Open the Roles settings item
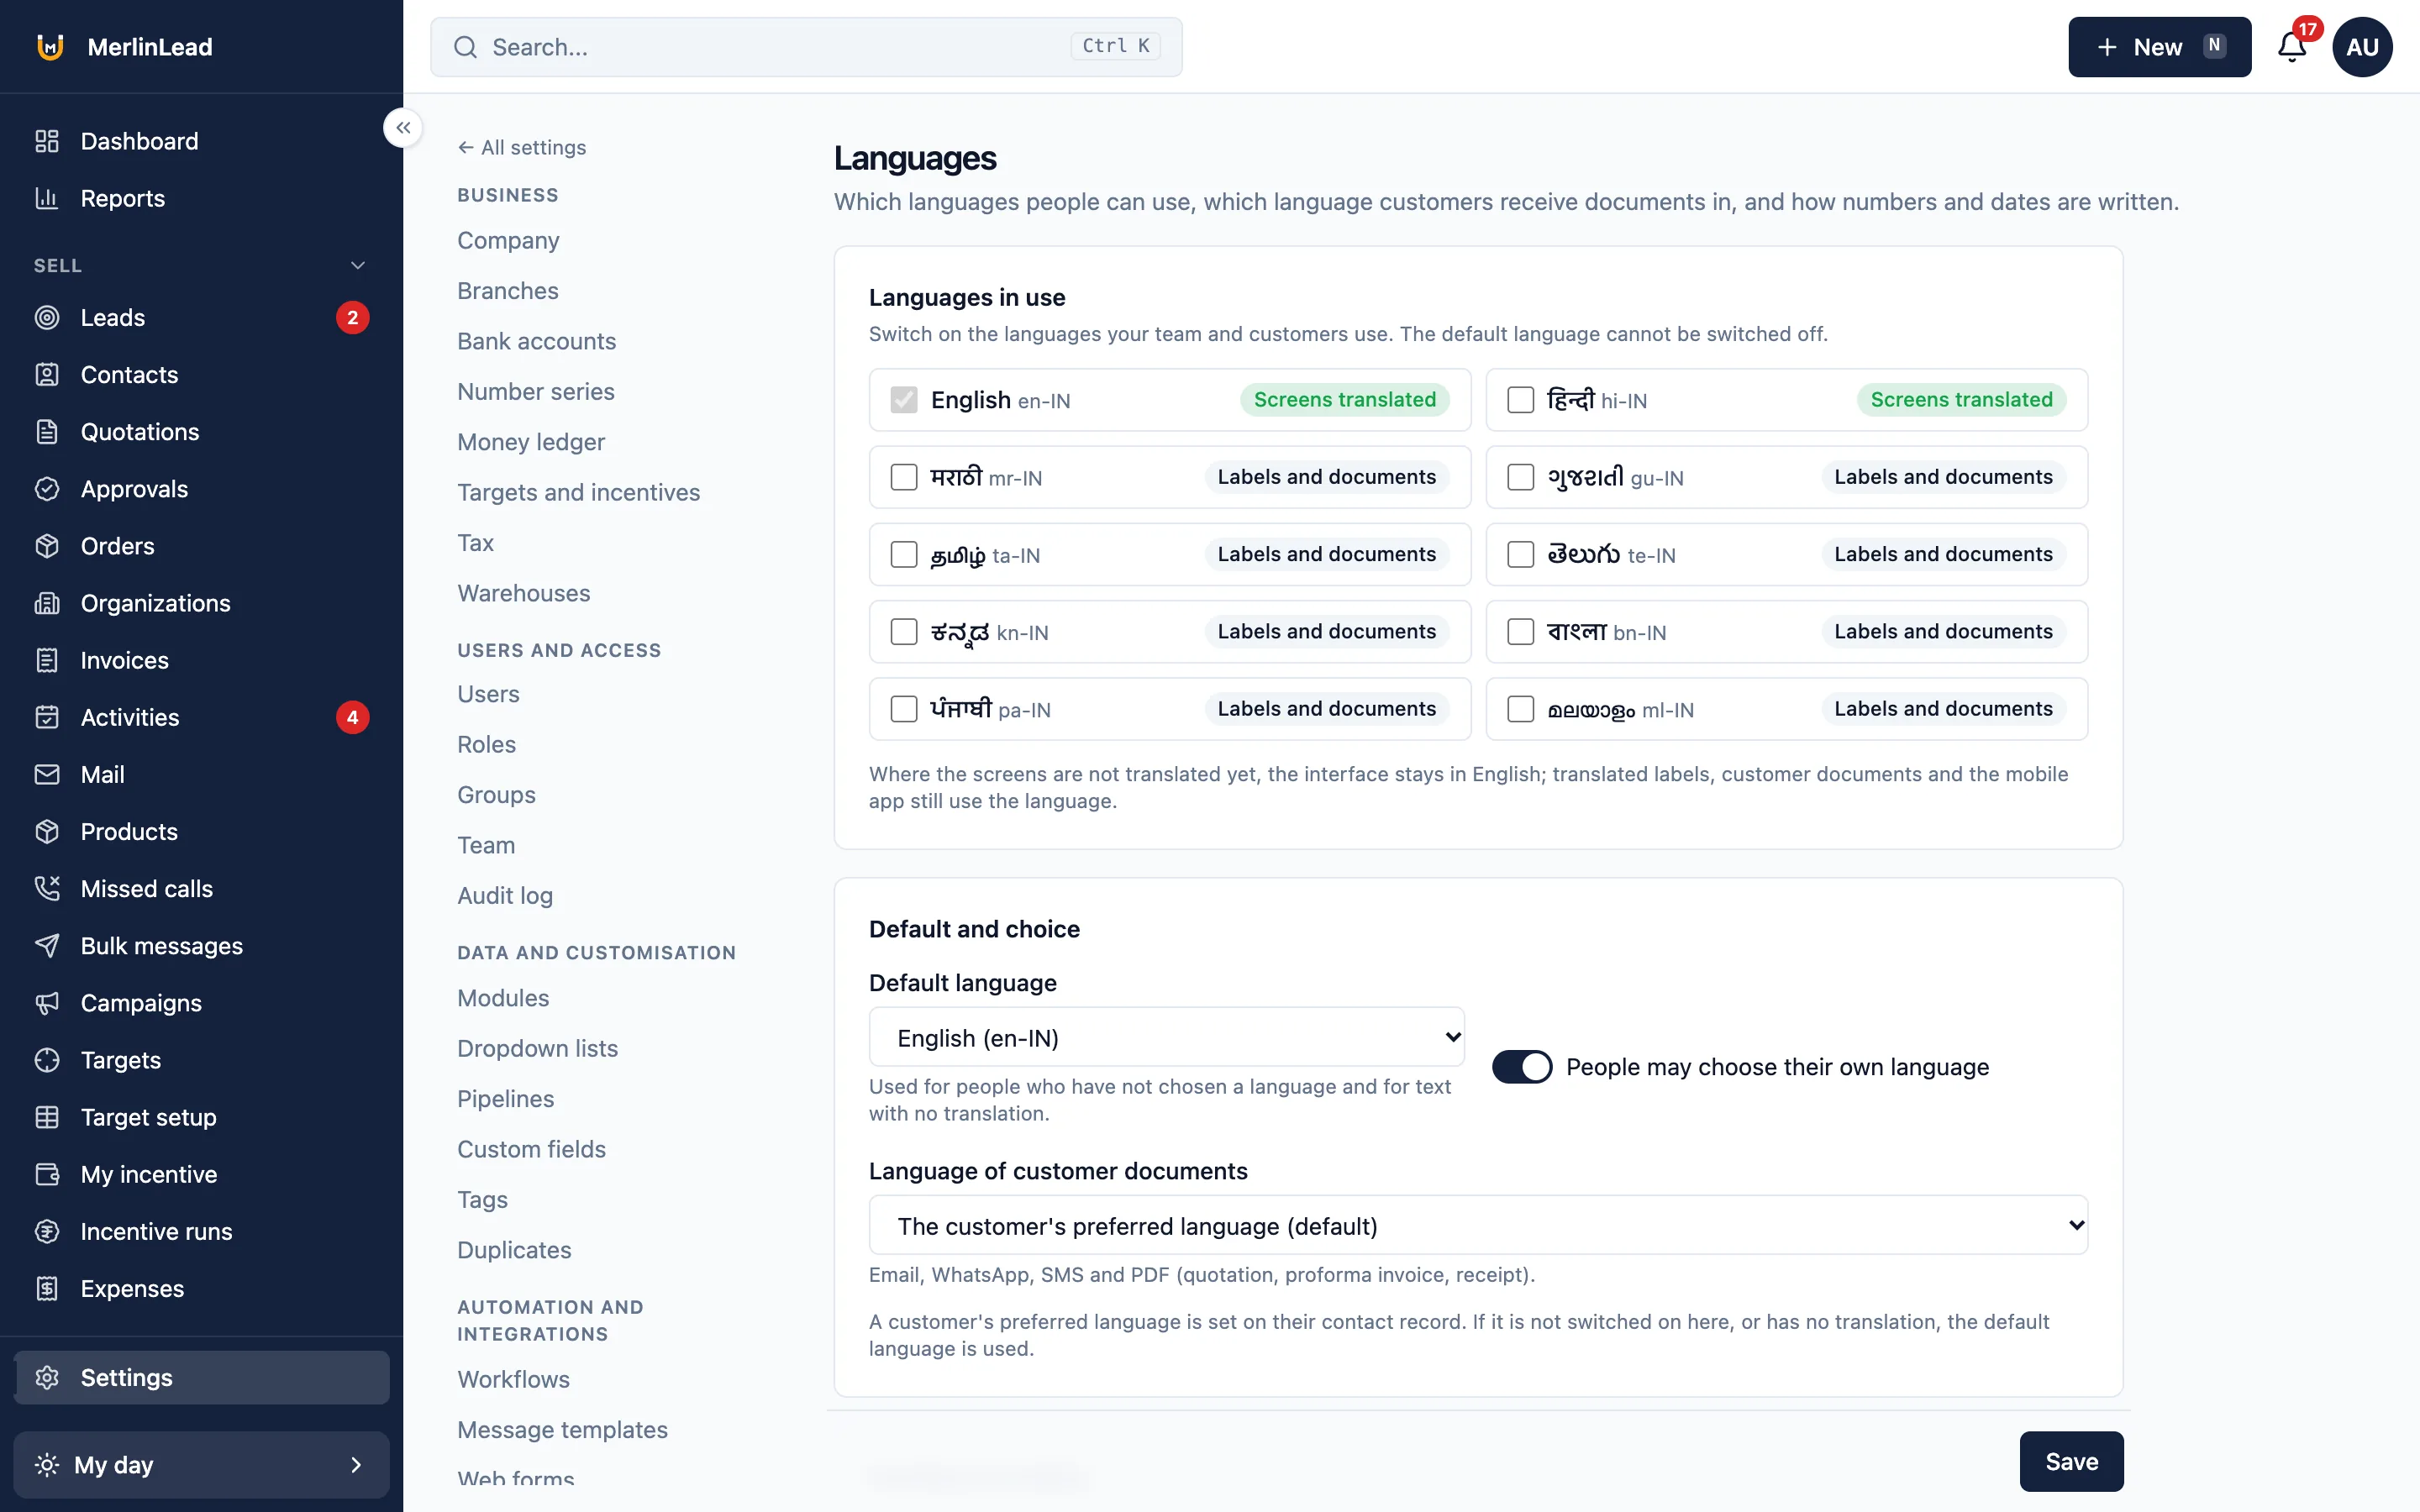Screen dimensions: 2420x1512 (486, 744)
